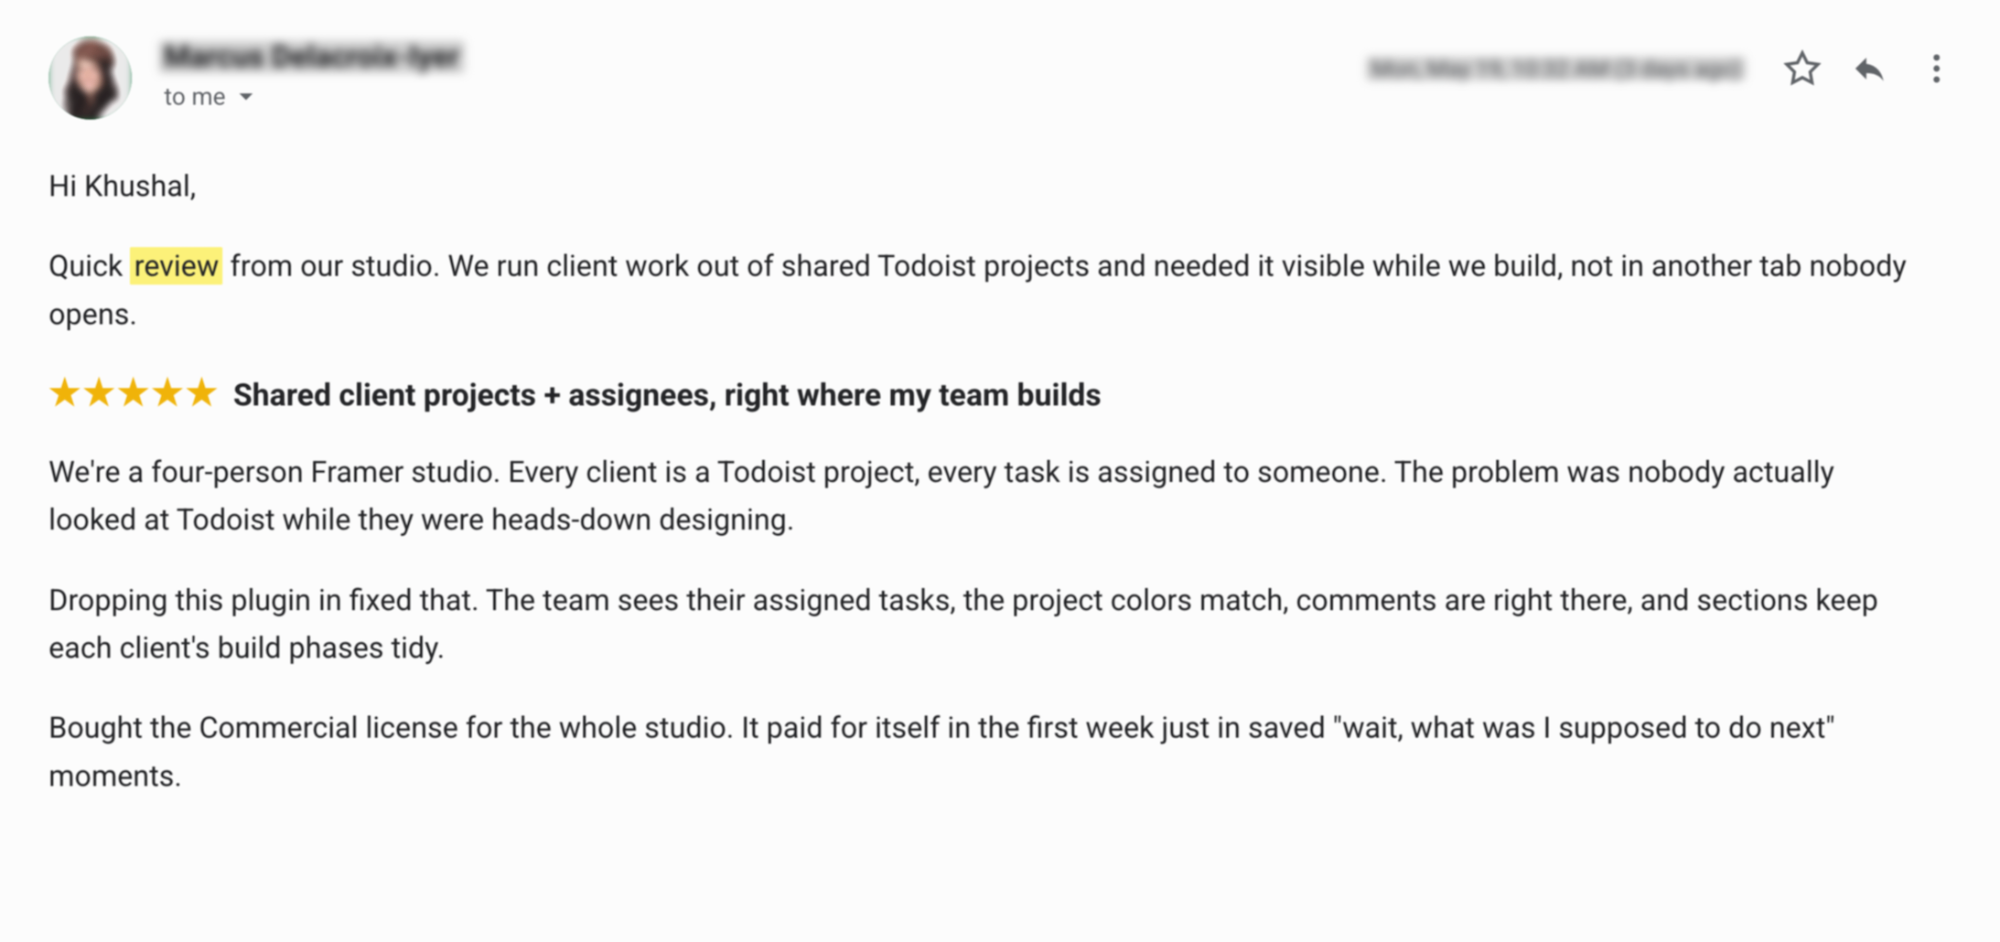Click the fifth gold rating star
Viewport: 2000px width, 942px height.
201,393
